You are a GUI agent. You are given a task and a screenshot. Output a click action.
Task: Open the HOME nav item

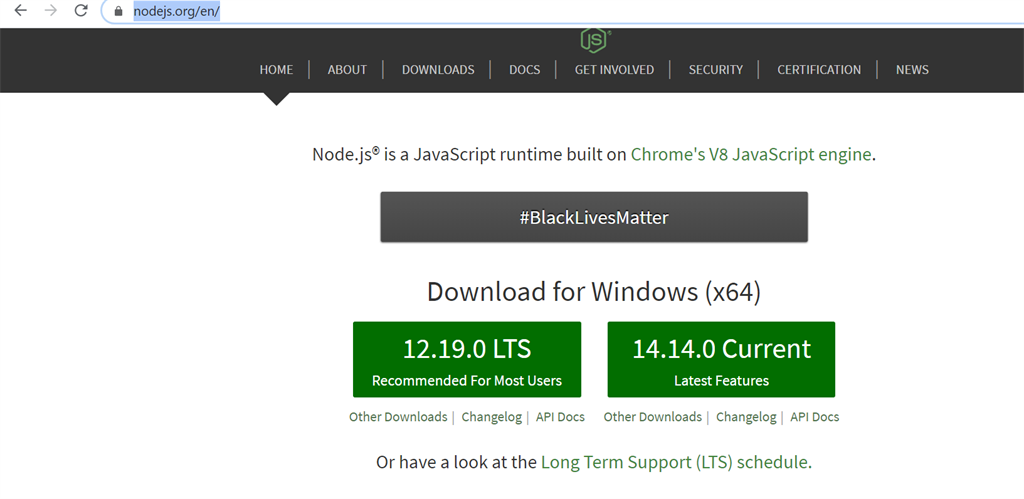[x=276, y=70]
